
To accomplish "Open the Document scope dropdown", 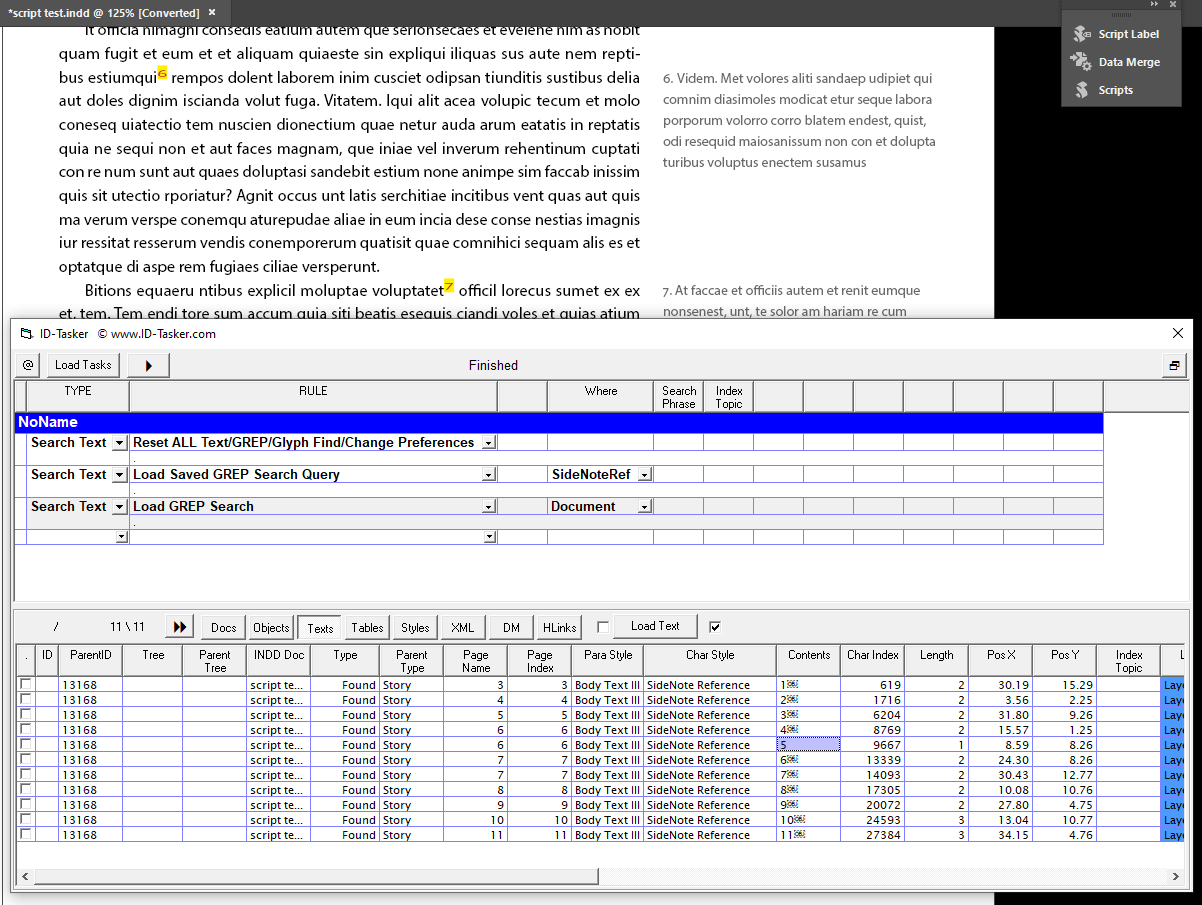I will click(x=644, y=506).
